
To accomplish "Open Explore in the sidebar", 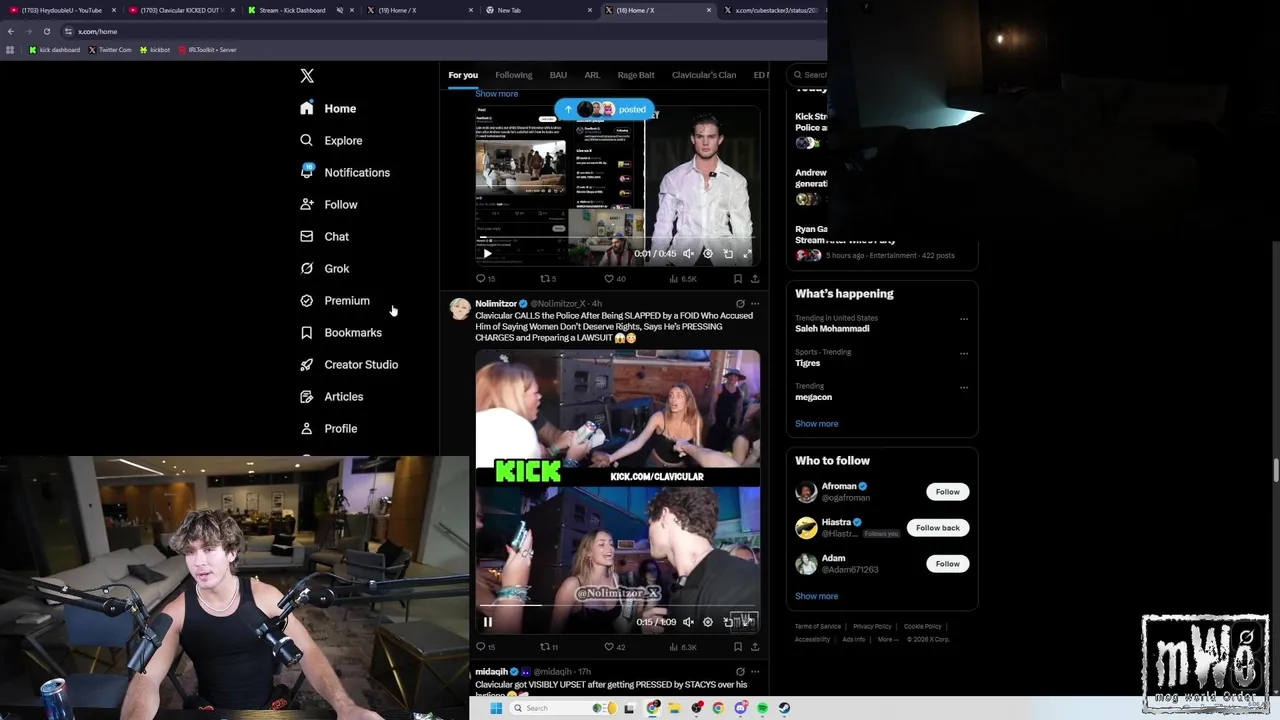I will click(x=331, y=140).
